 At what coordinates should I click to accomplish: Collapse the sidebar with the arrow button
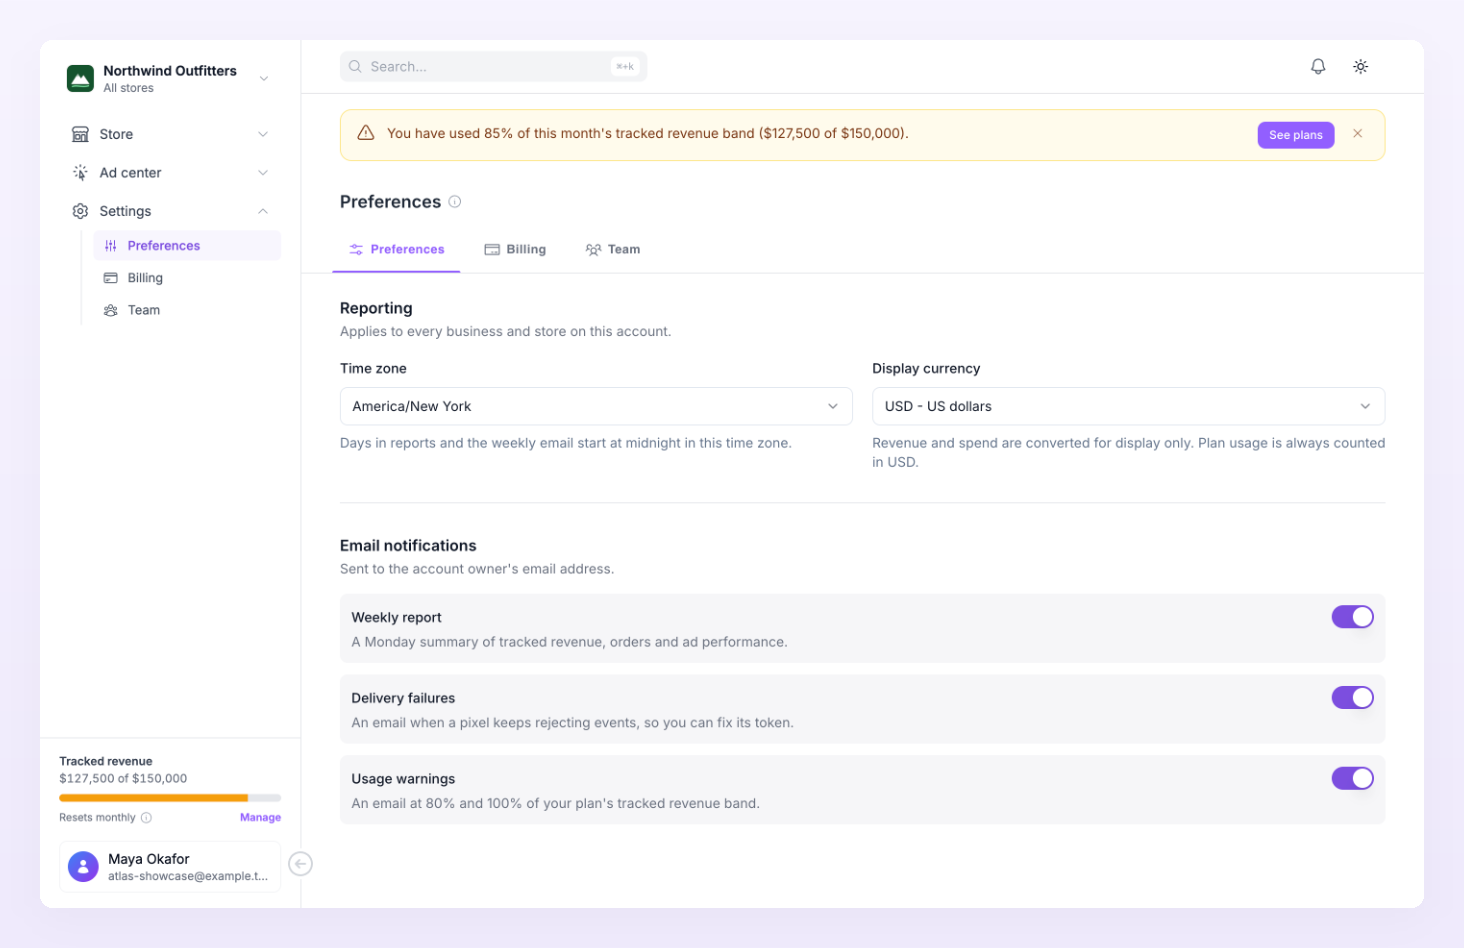pyautogui.click(x=300, y=864)
